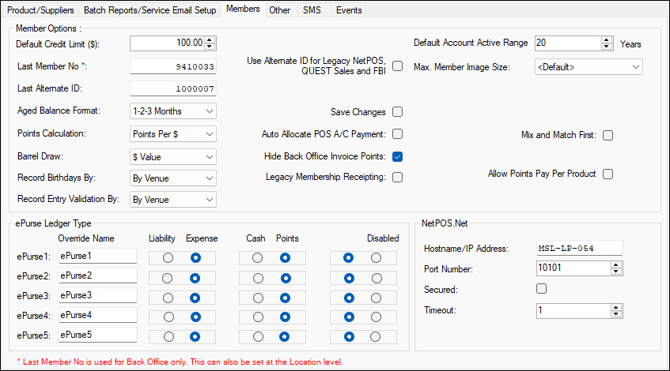670x371 pixels.
Task: Set ePurse1 to Liability
Action: (x=168, y=258)
